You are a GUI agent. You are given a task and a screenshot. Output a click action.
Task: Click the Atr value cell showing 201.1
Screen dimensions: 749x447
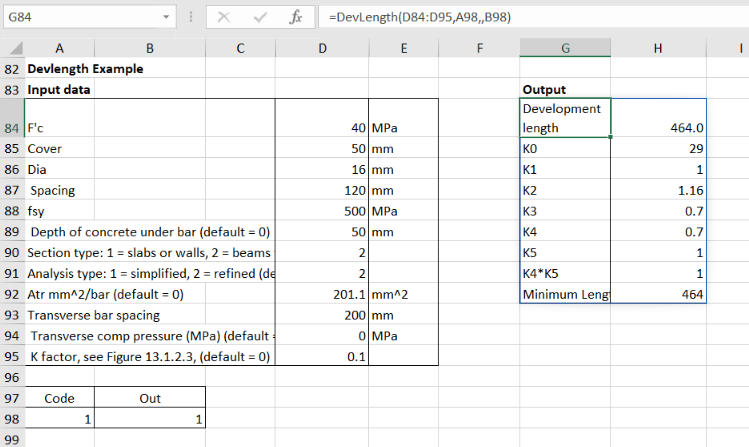pos(321,294)
